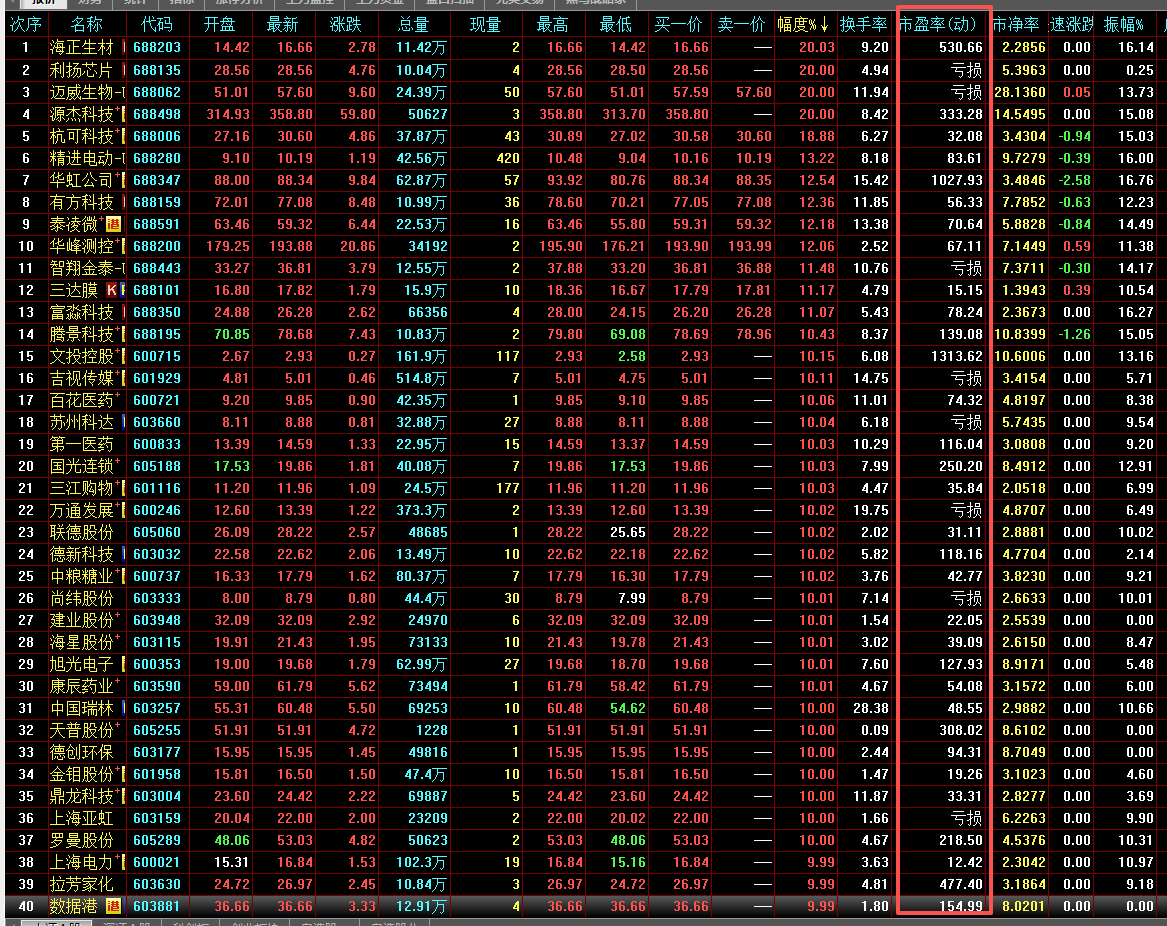Select the 金钼股份 stock name

(82, 774)
